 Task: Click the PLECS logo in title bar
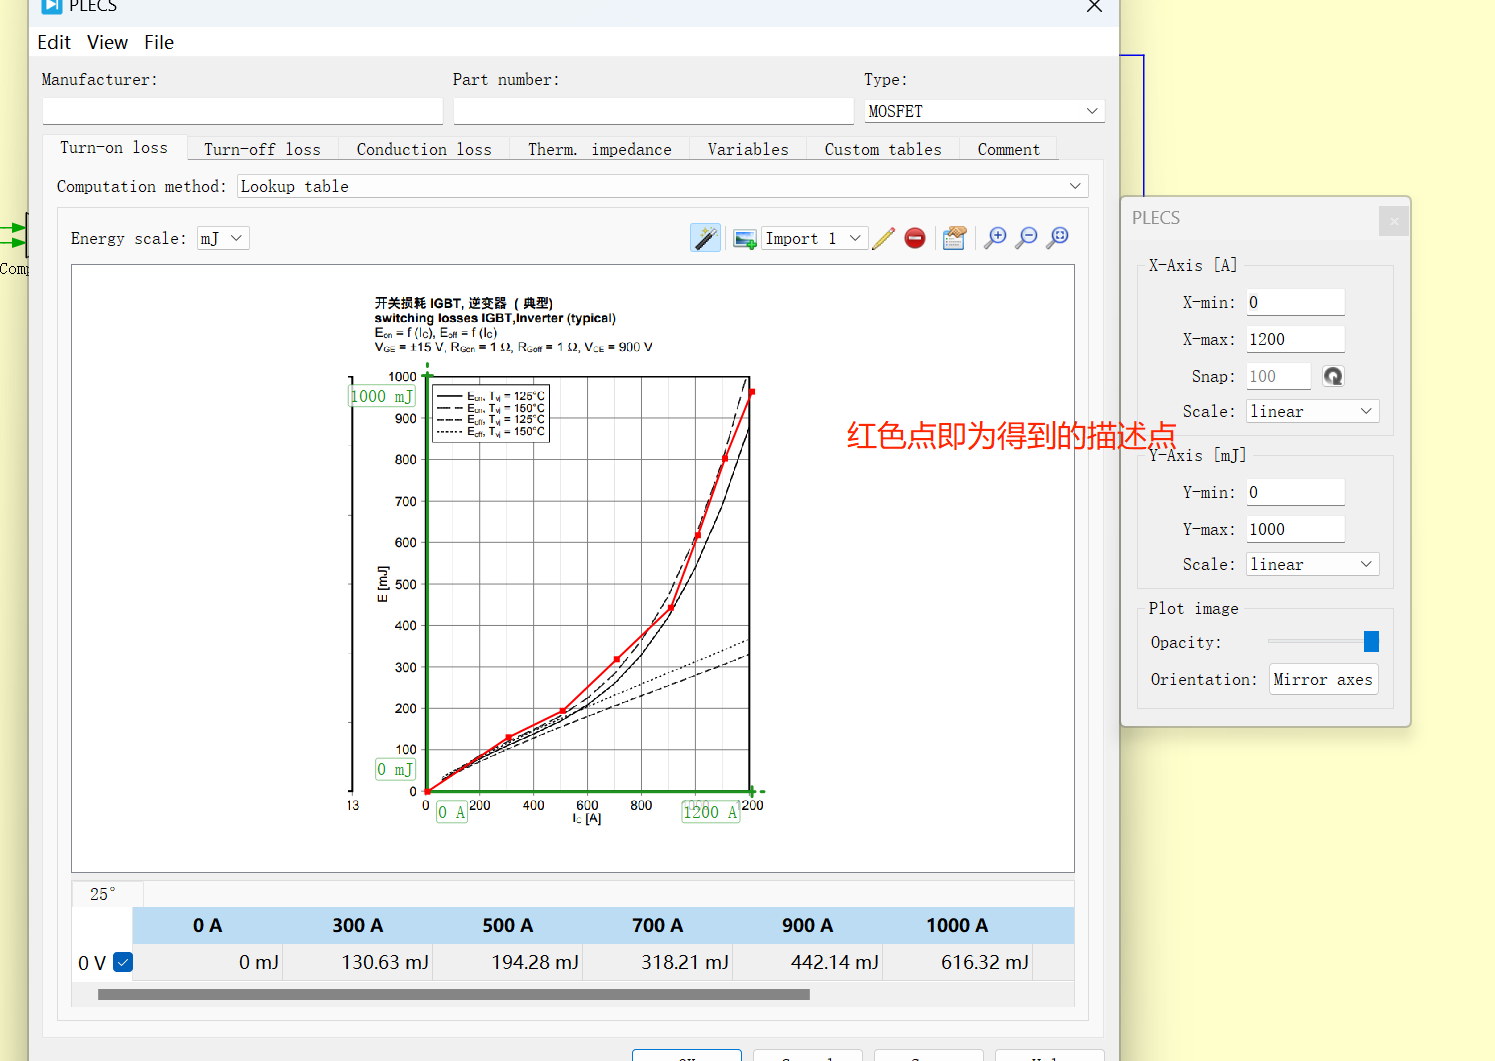point(52,6)
